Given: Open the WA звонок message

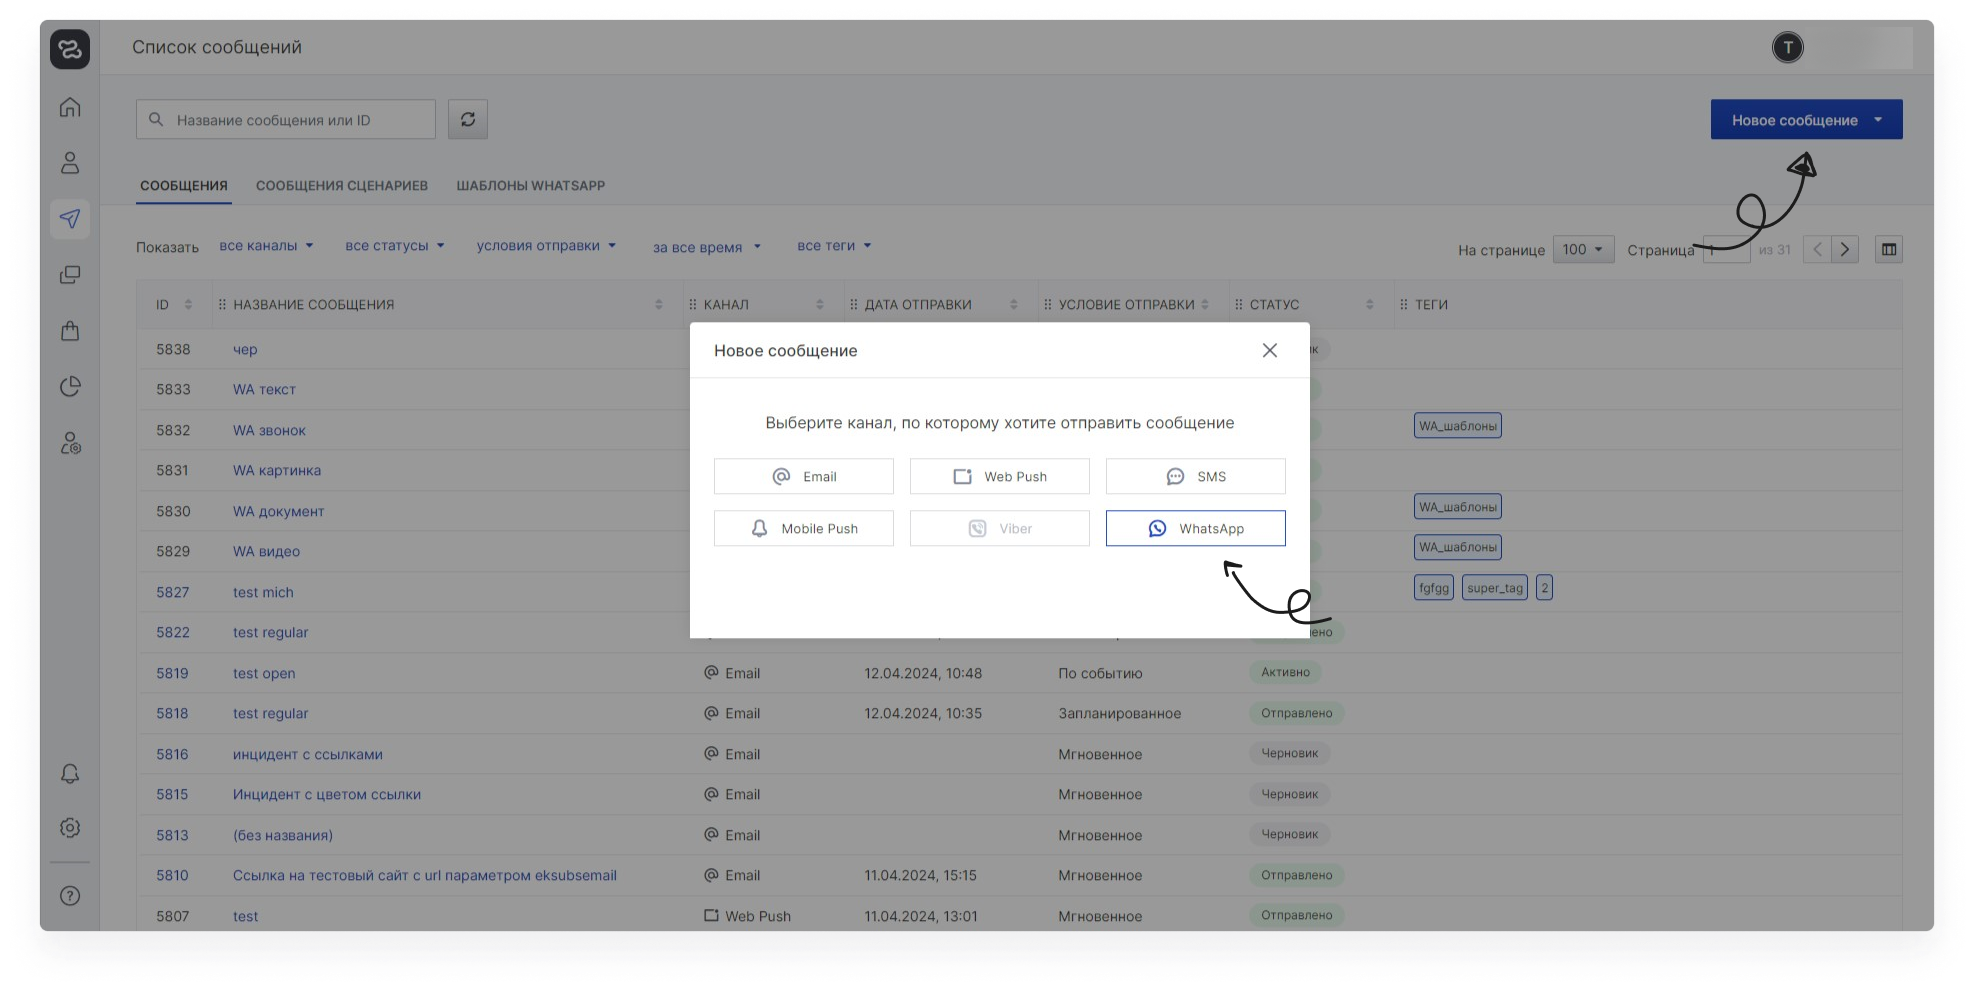Looking at the screenshot, I should pyautogui.click(x=269, y=430).
